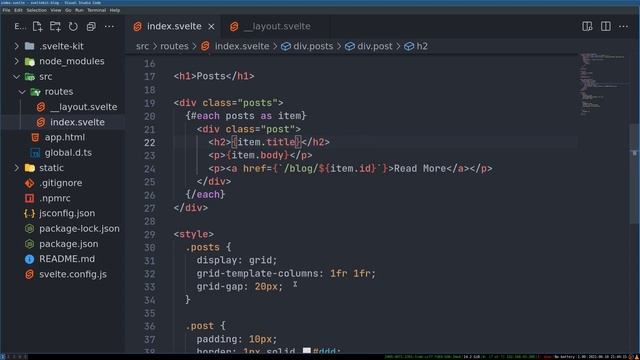Viewport: 640px width, 360px height.
Task: Expand the static folder chevron
Action: coord(16,168)
